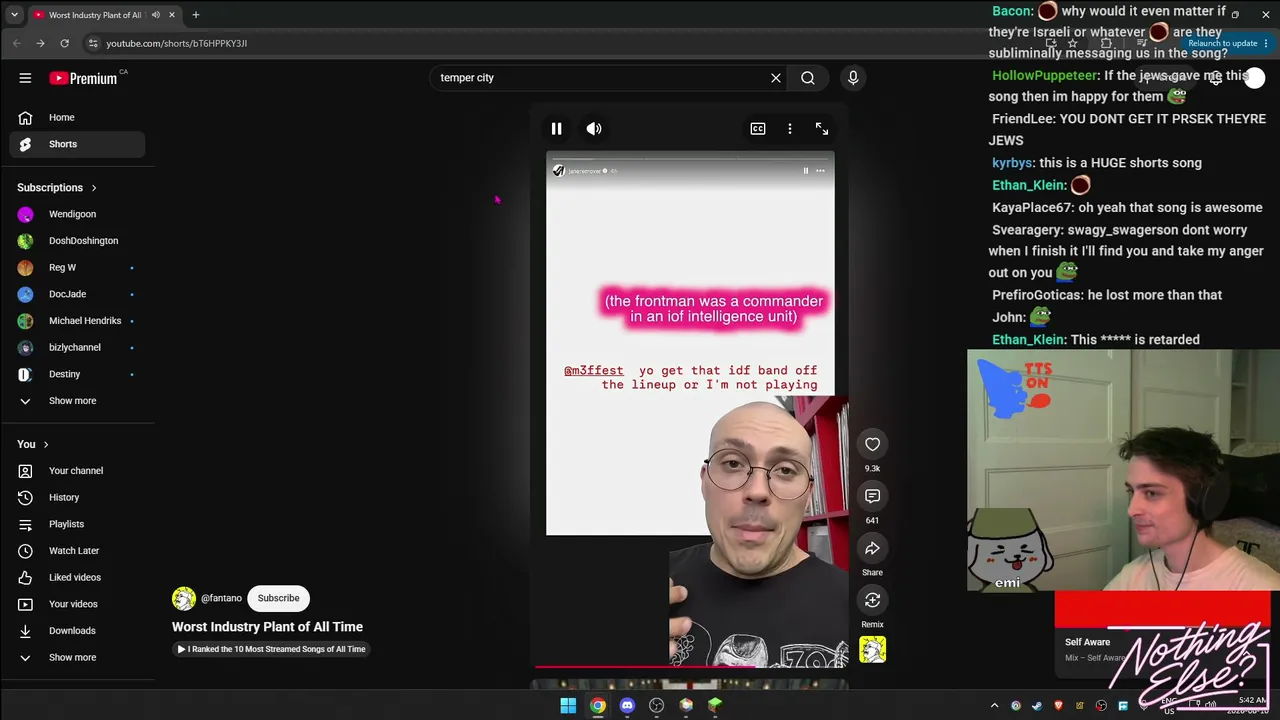The width and height of the screenshot is (1280, 720).
Task: Open Your channel
Action: point(77,471)
